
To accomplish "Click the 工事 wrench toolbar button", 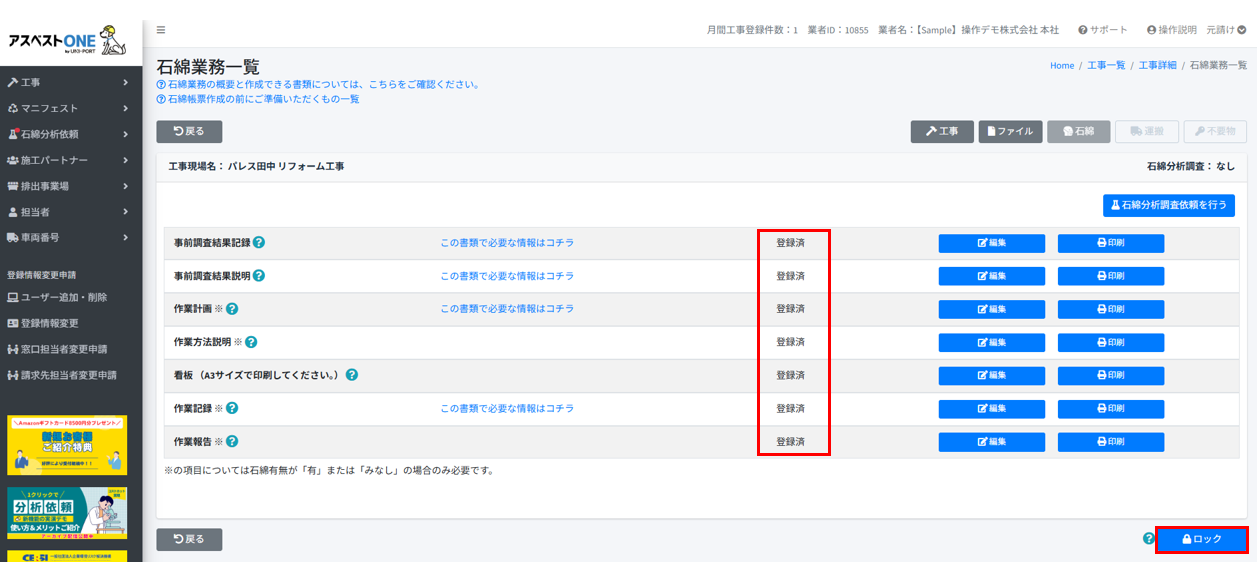I will tap(941, 131).
